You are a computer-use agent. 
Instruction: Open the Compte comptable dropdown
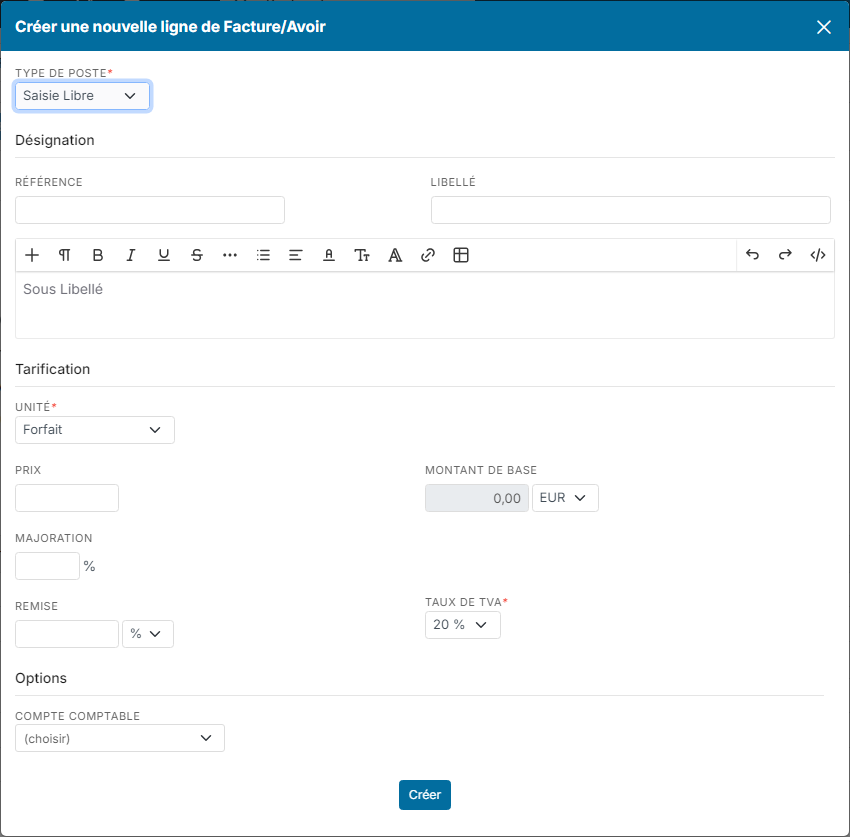coord(120,738)
